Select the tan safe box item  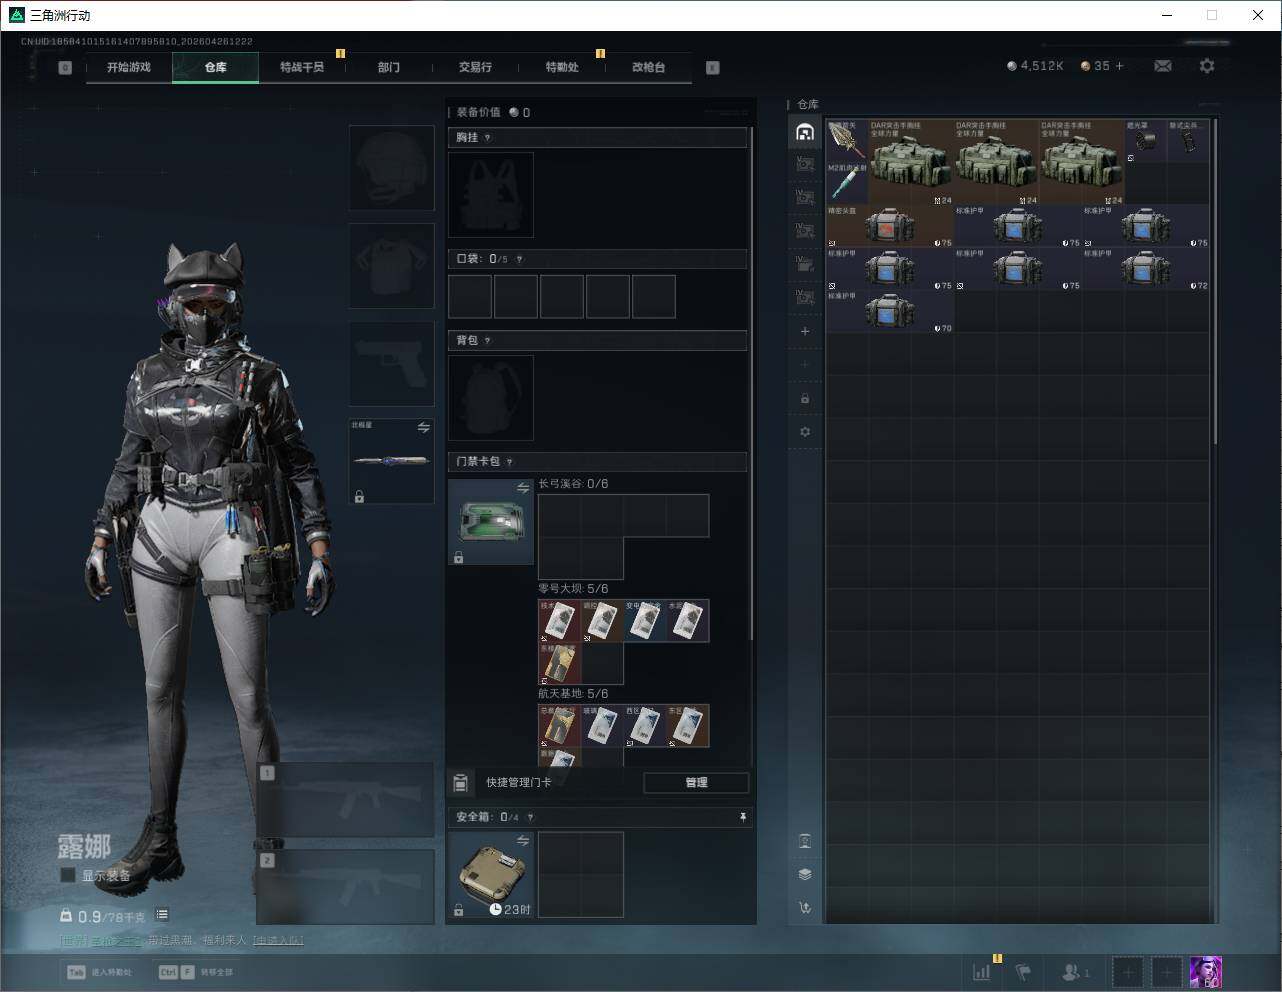coord(491,875)
